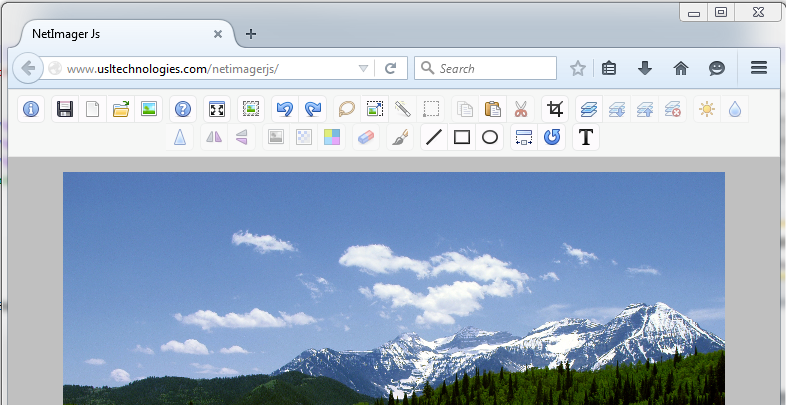The image size is (786, 405).
Task: Click the grayscale image icon
Action: click(x=276, y=137)
